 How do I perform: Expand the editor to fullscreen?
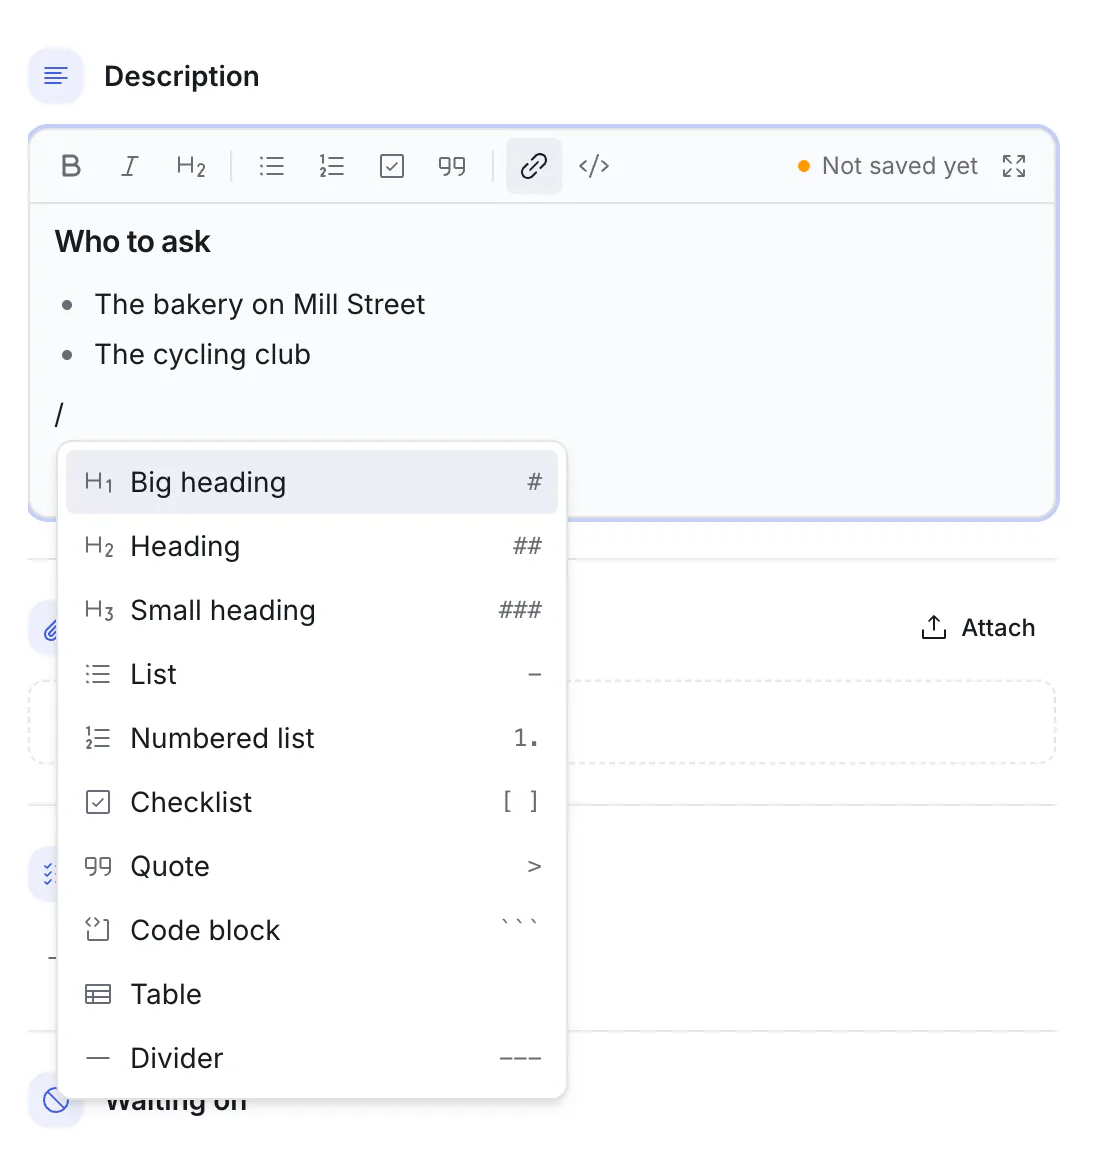tap(1014, 166)
